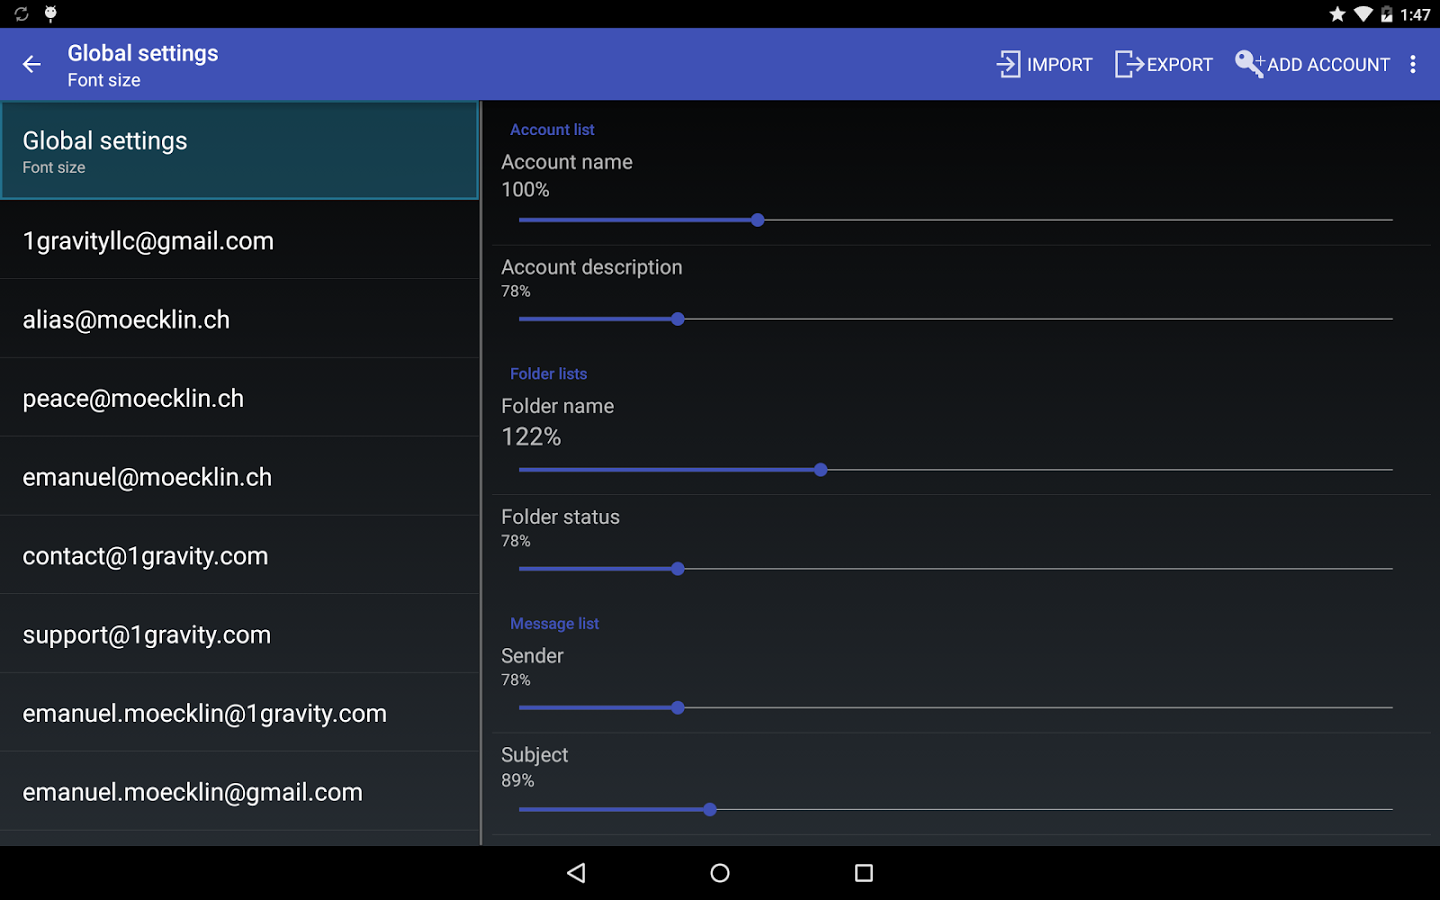The width and height of the screenshot is (1440, 900).
Task: Click the Account name setting label
Action: tap(567, 162)
